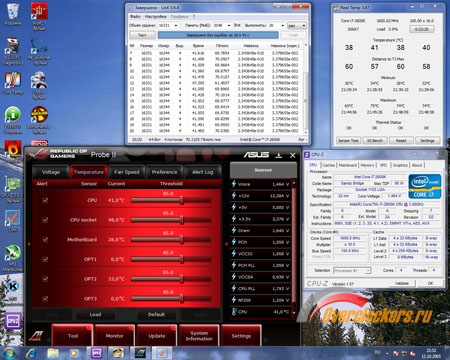Toggle the OPT3 alert checkbox
This screenshot has height=360, width=450.
(45, 298)
